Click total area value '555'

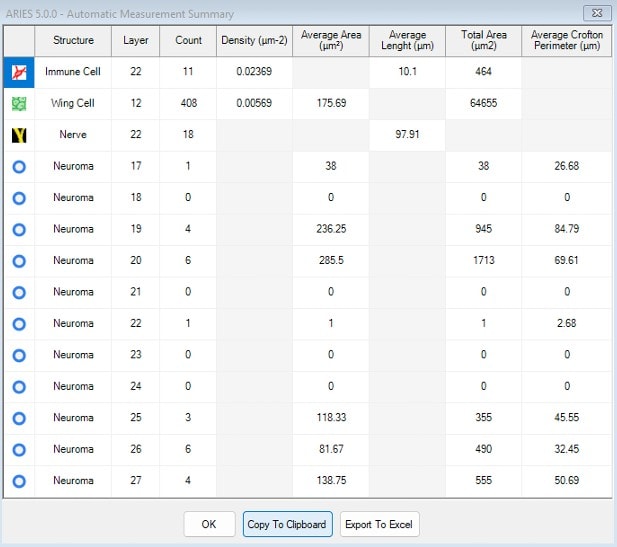coord(484,480)
